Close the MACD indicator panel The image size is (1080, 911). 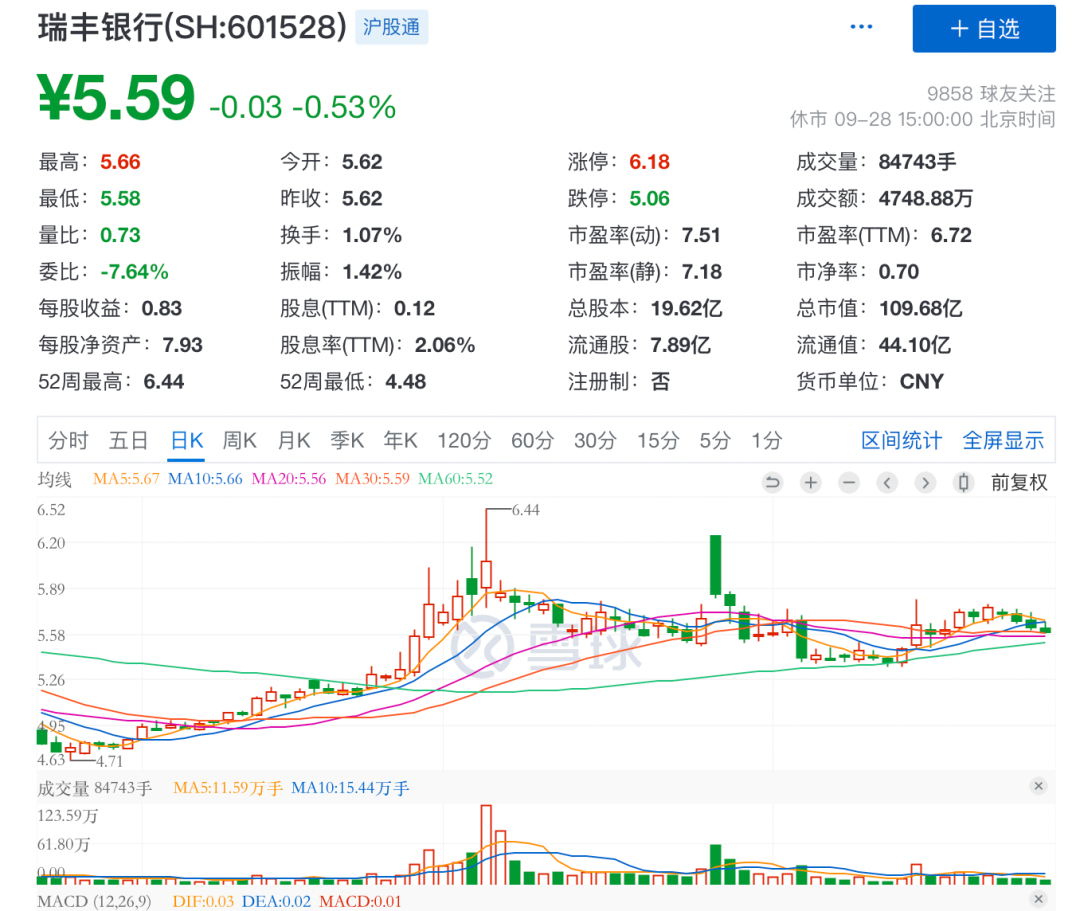click(x=1039, y=899)
